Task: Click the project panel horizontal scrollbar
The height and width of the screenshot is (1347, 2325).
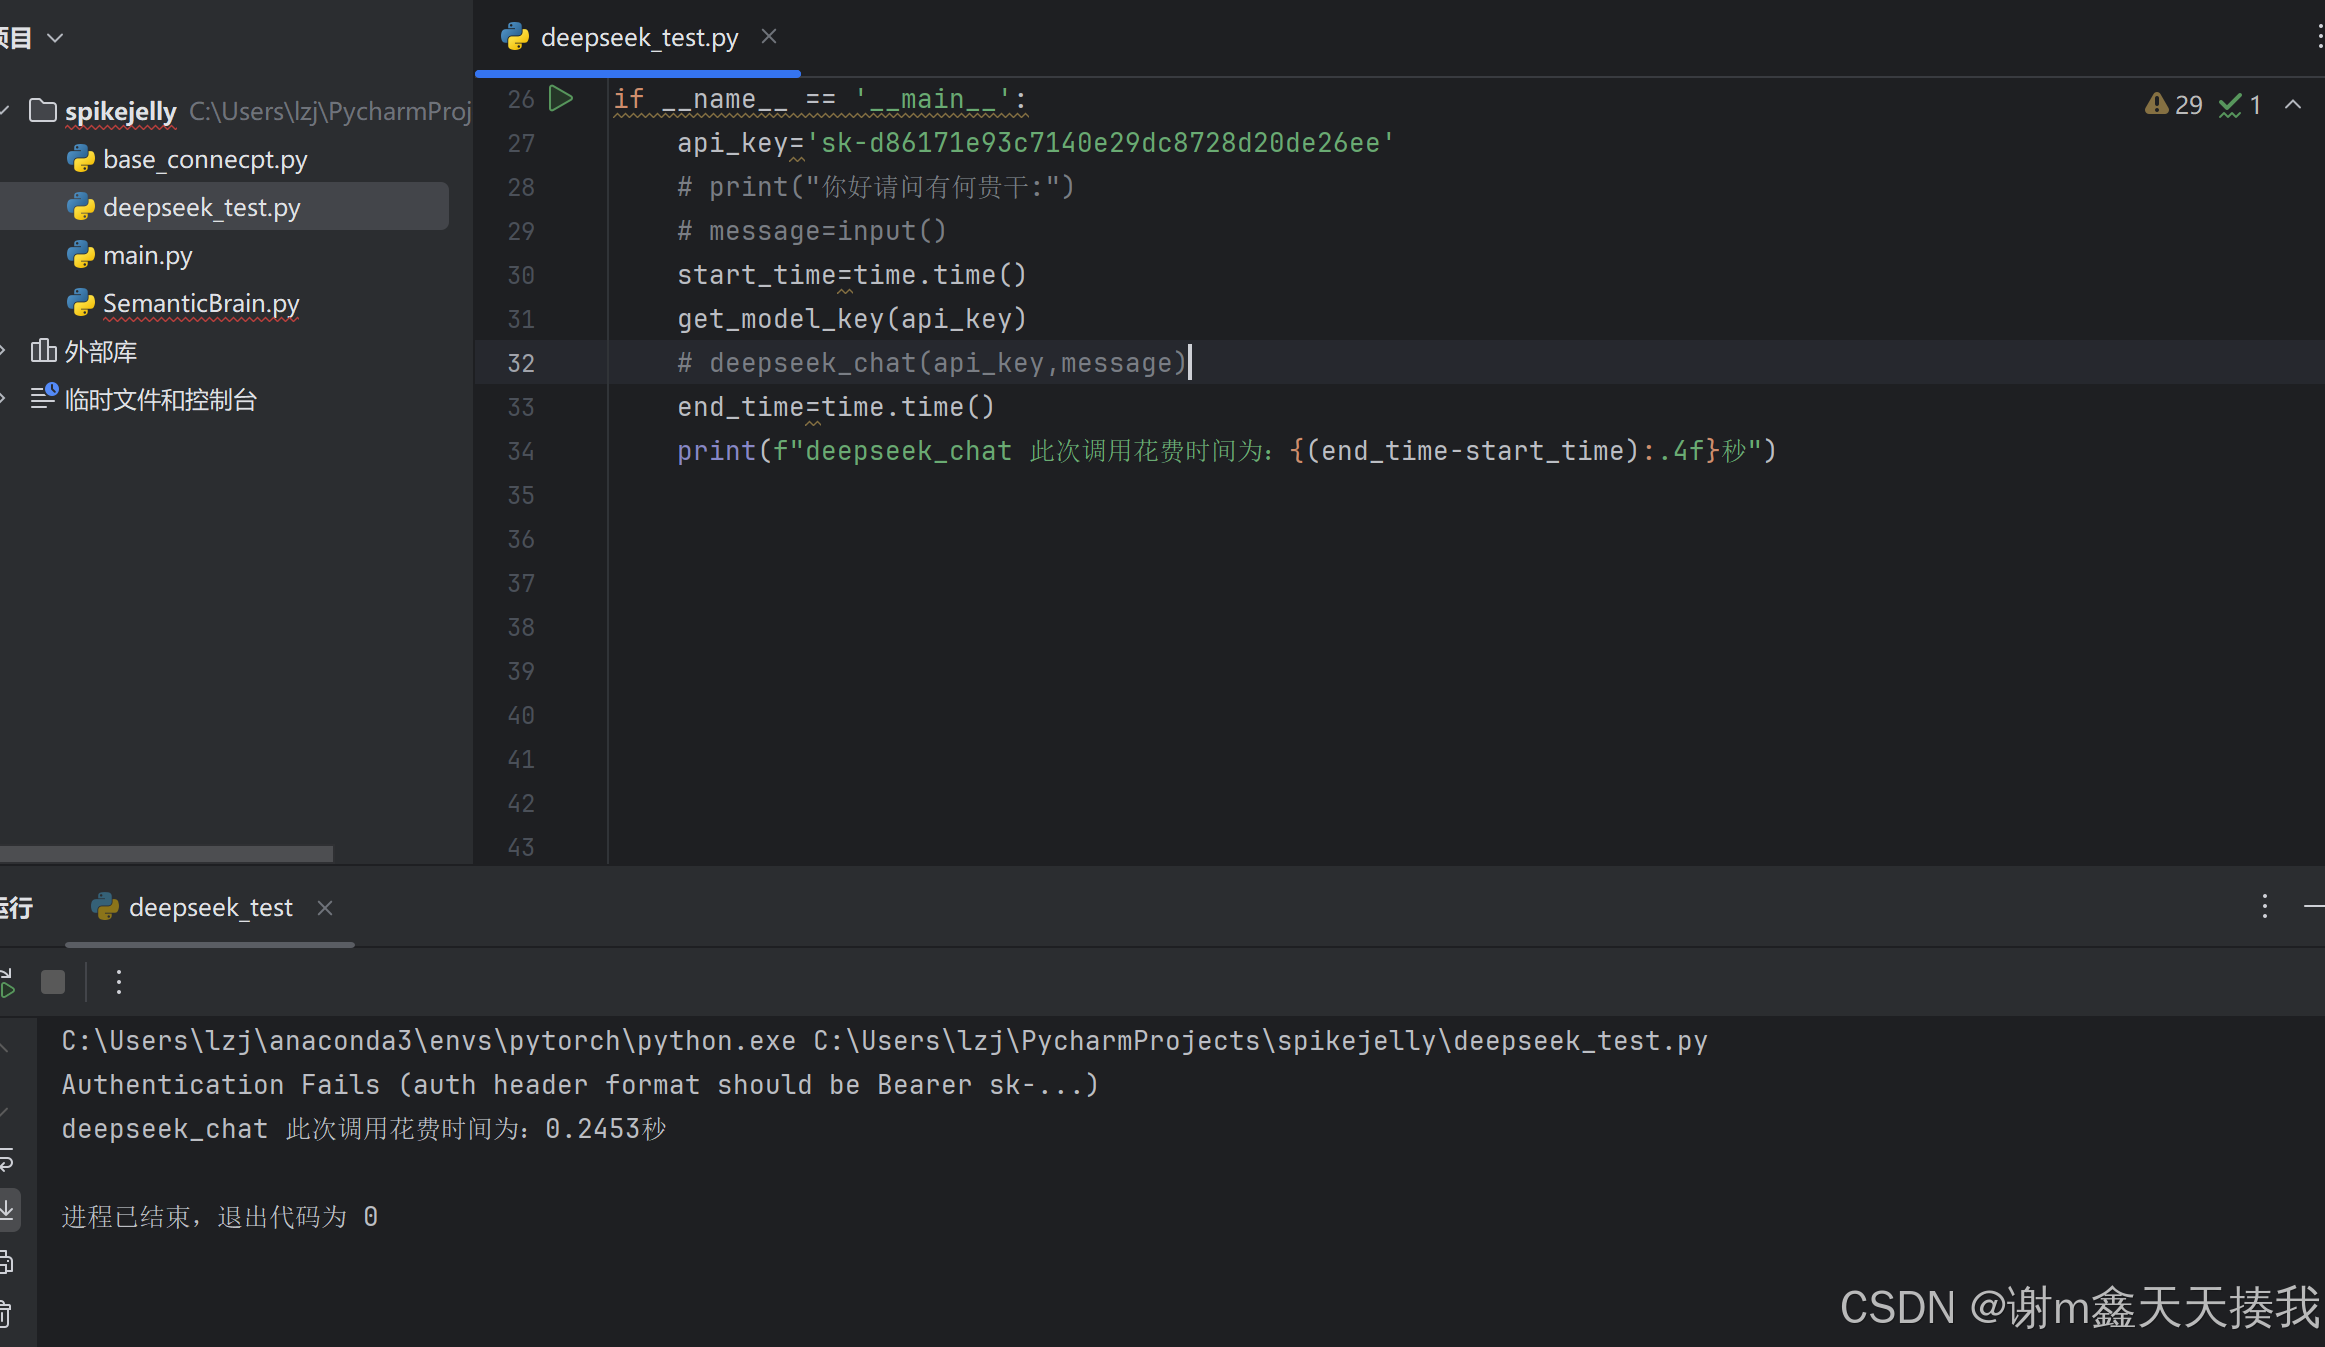Action: (166, 854)
